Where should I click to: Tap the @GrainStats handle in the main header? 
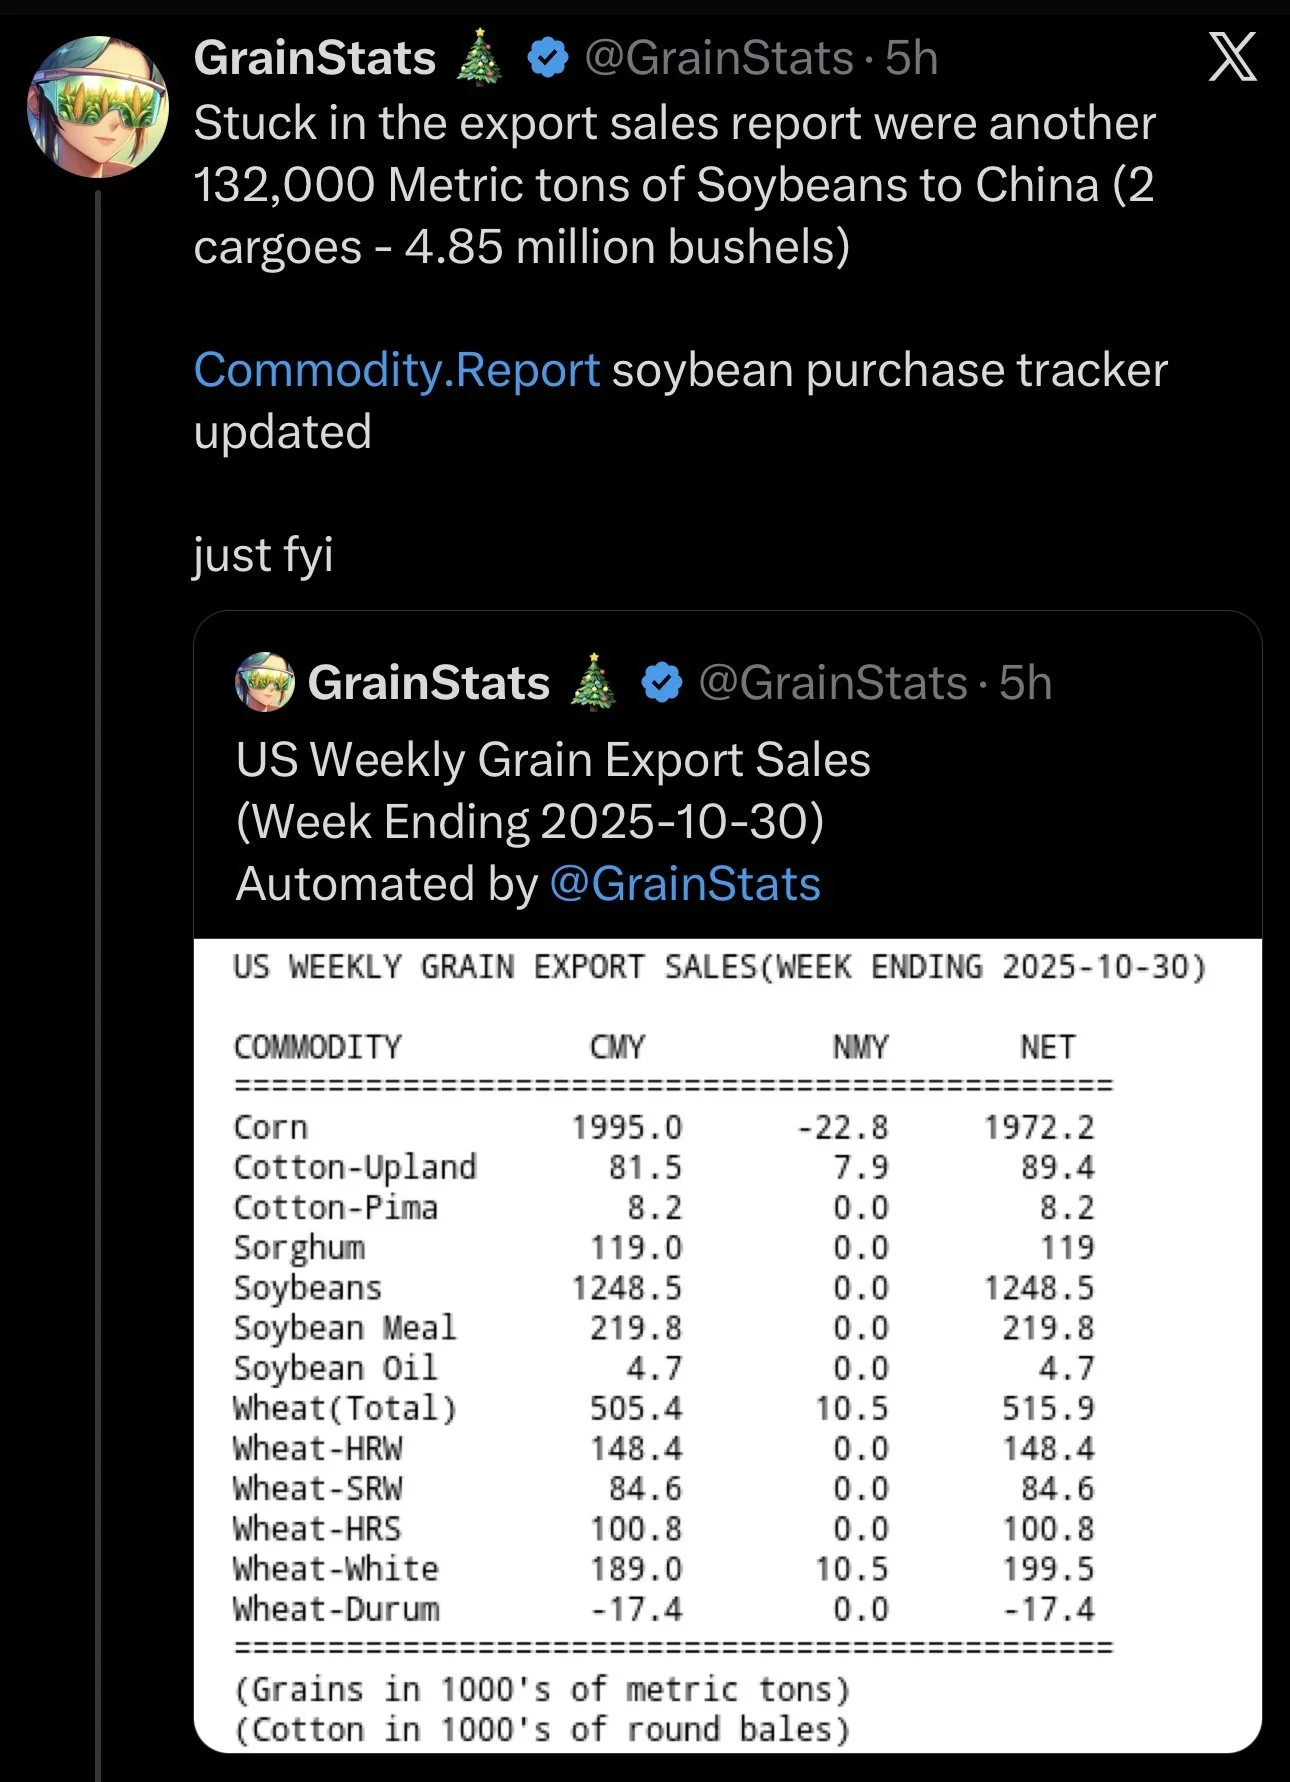click(718, 58)
